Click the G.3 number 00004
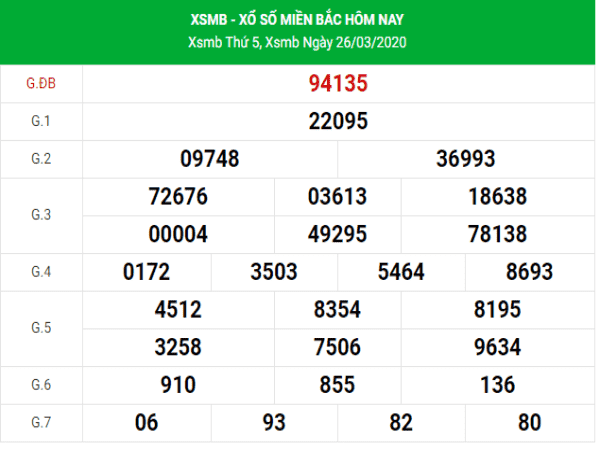 tap(178, 234)
